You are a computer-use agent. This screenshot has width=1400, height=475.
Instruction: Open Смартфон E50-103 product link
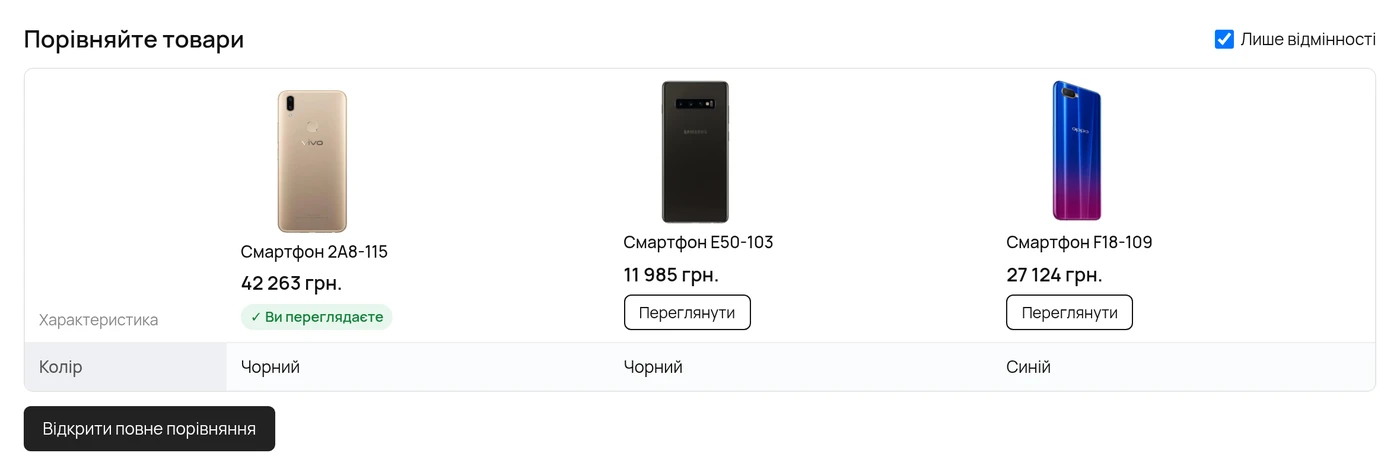tap(698, 242)
